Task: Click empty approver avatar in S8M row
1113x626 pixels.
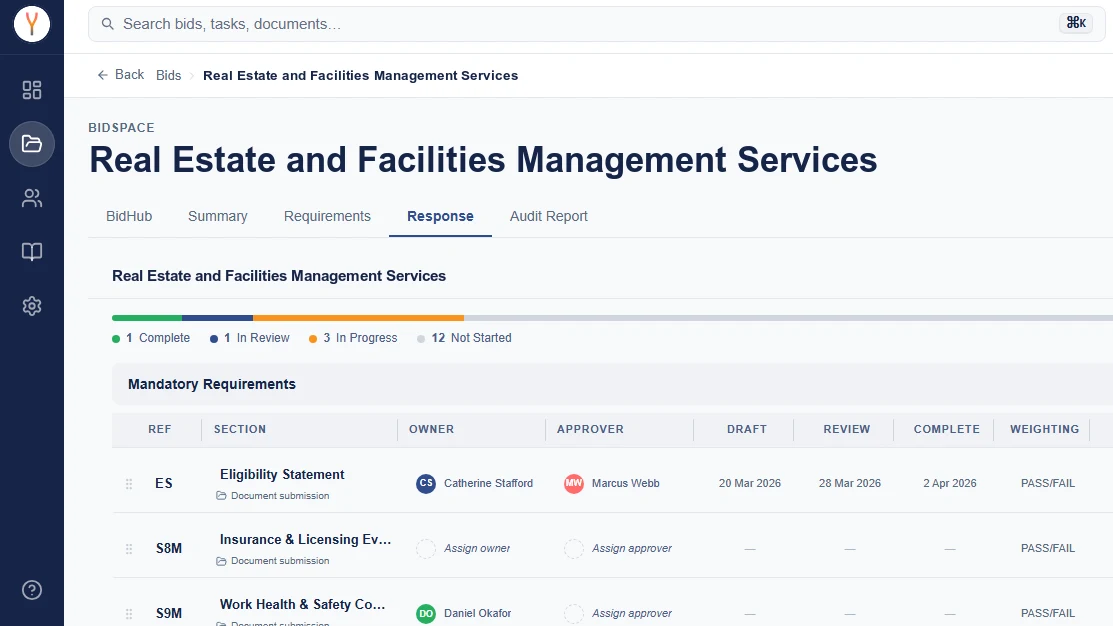Action: (574, 549)
